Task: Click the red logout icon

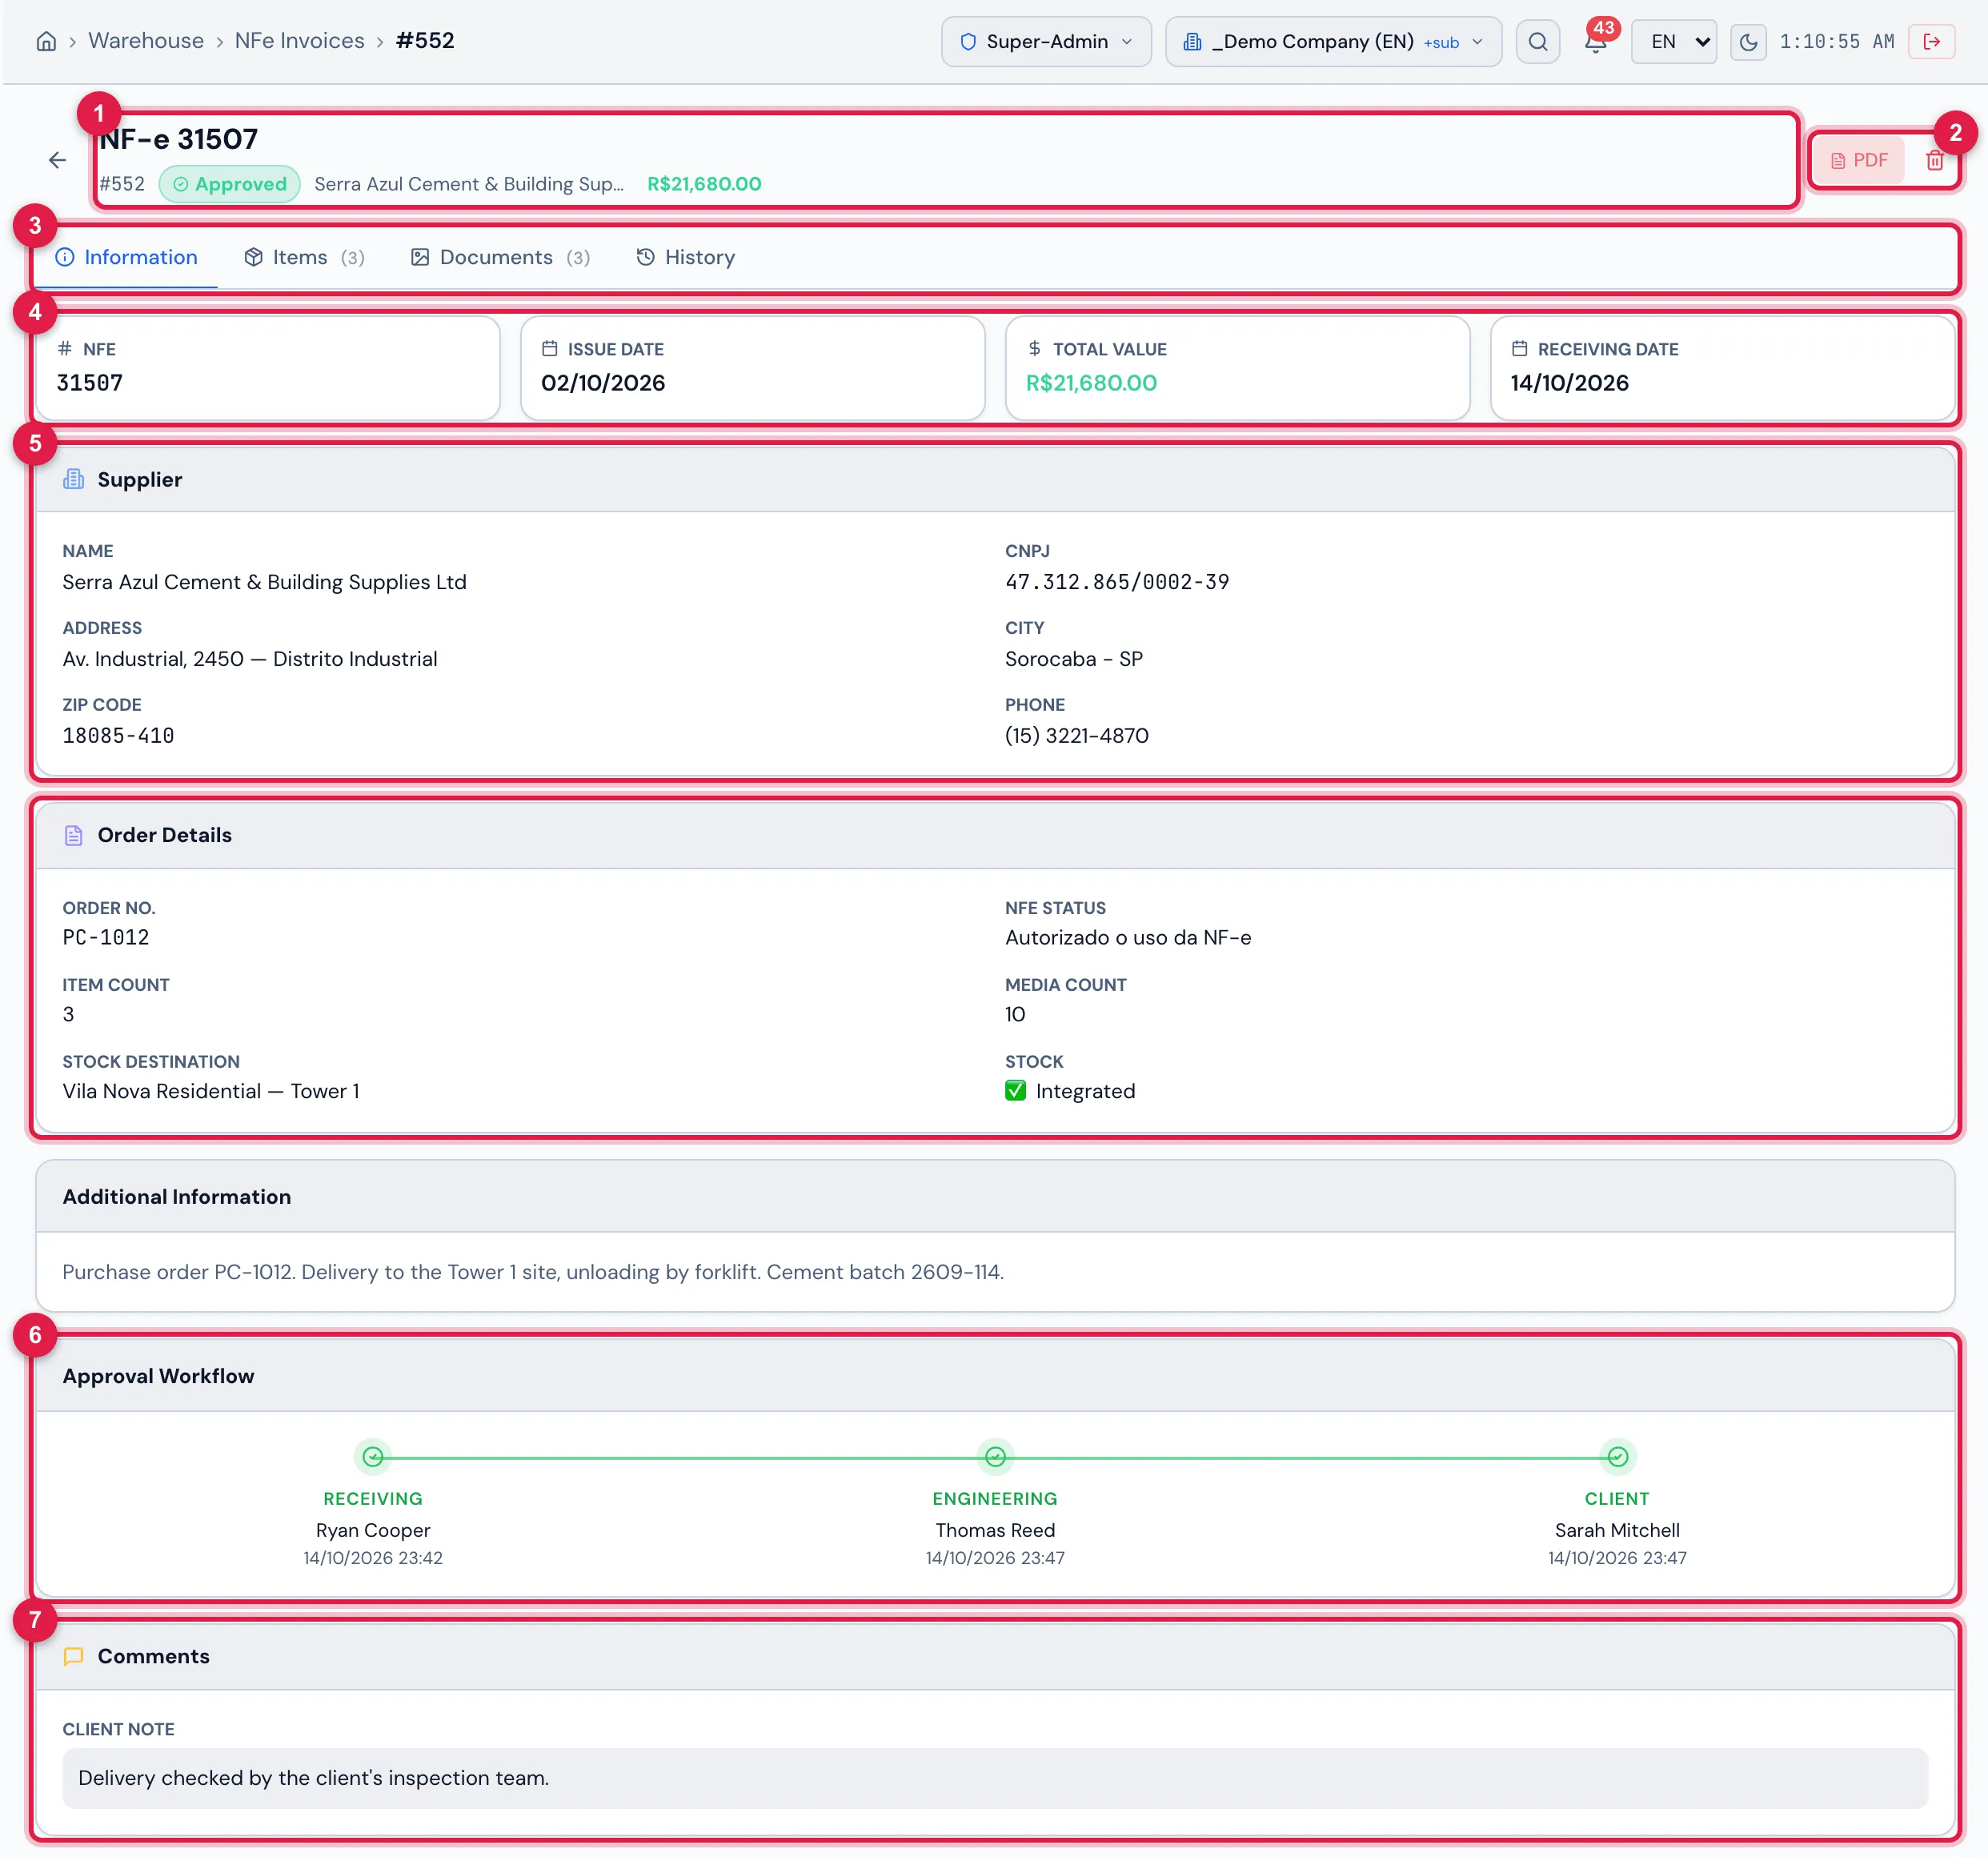Action: 1931,41
